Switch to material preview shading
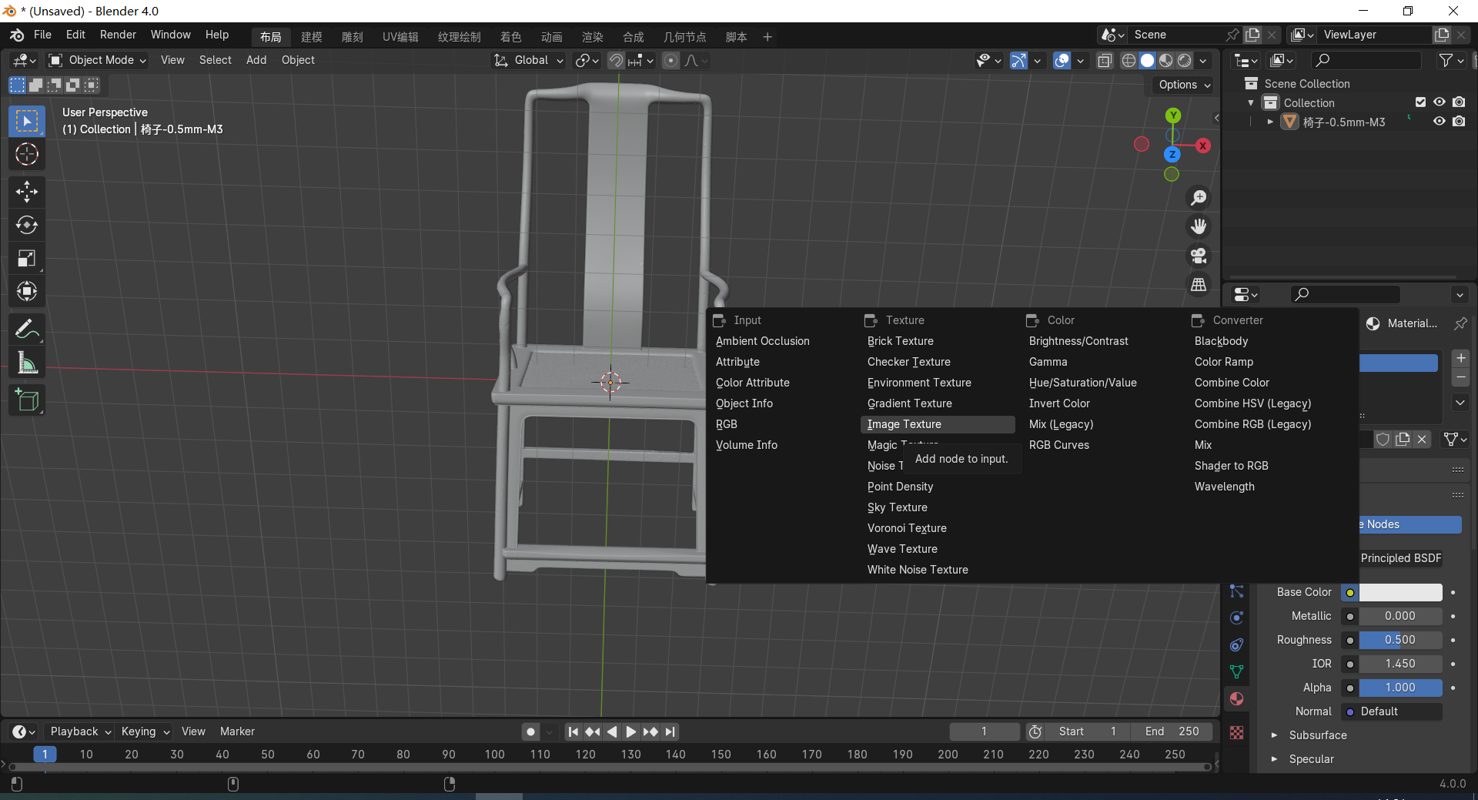This screenshot has height=800, width=1478. coord(1166,60)
